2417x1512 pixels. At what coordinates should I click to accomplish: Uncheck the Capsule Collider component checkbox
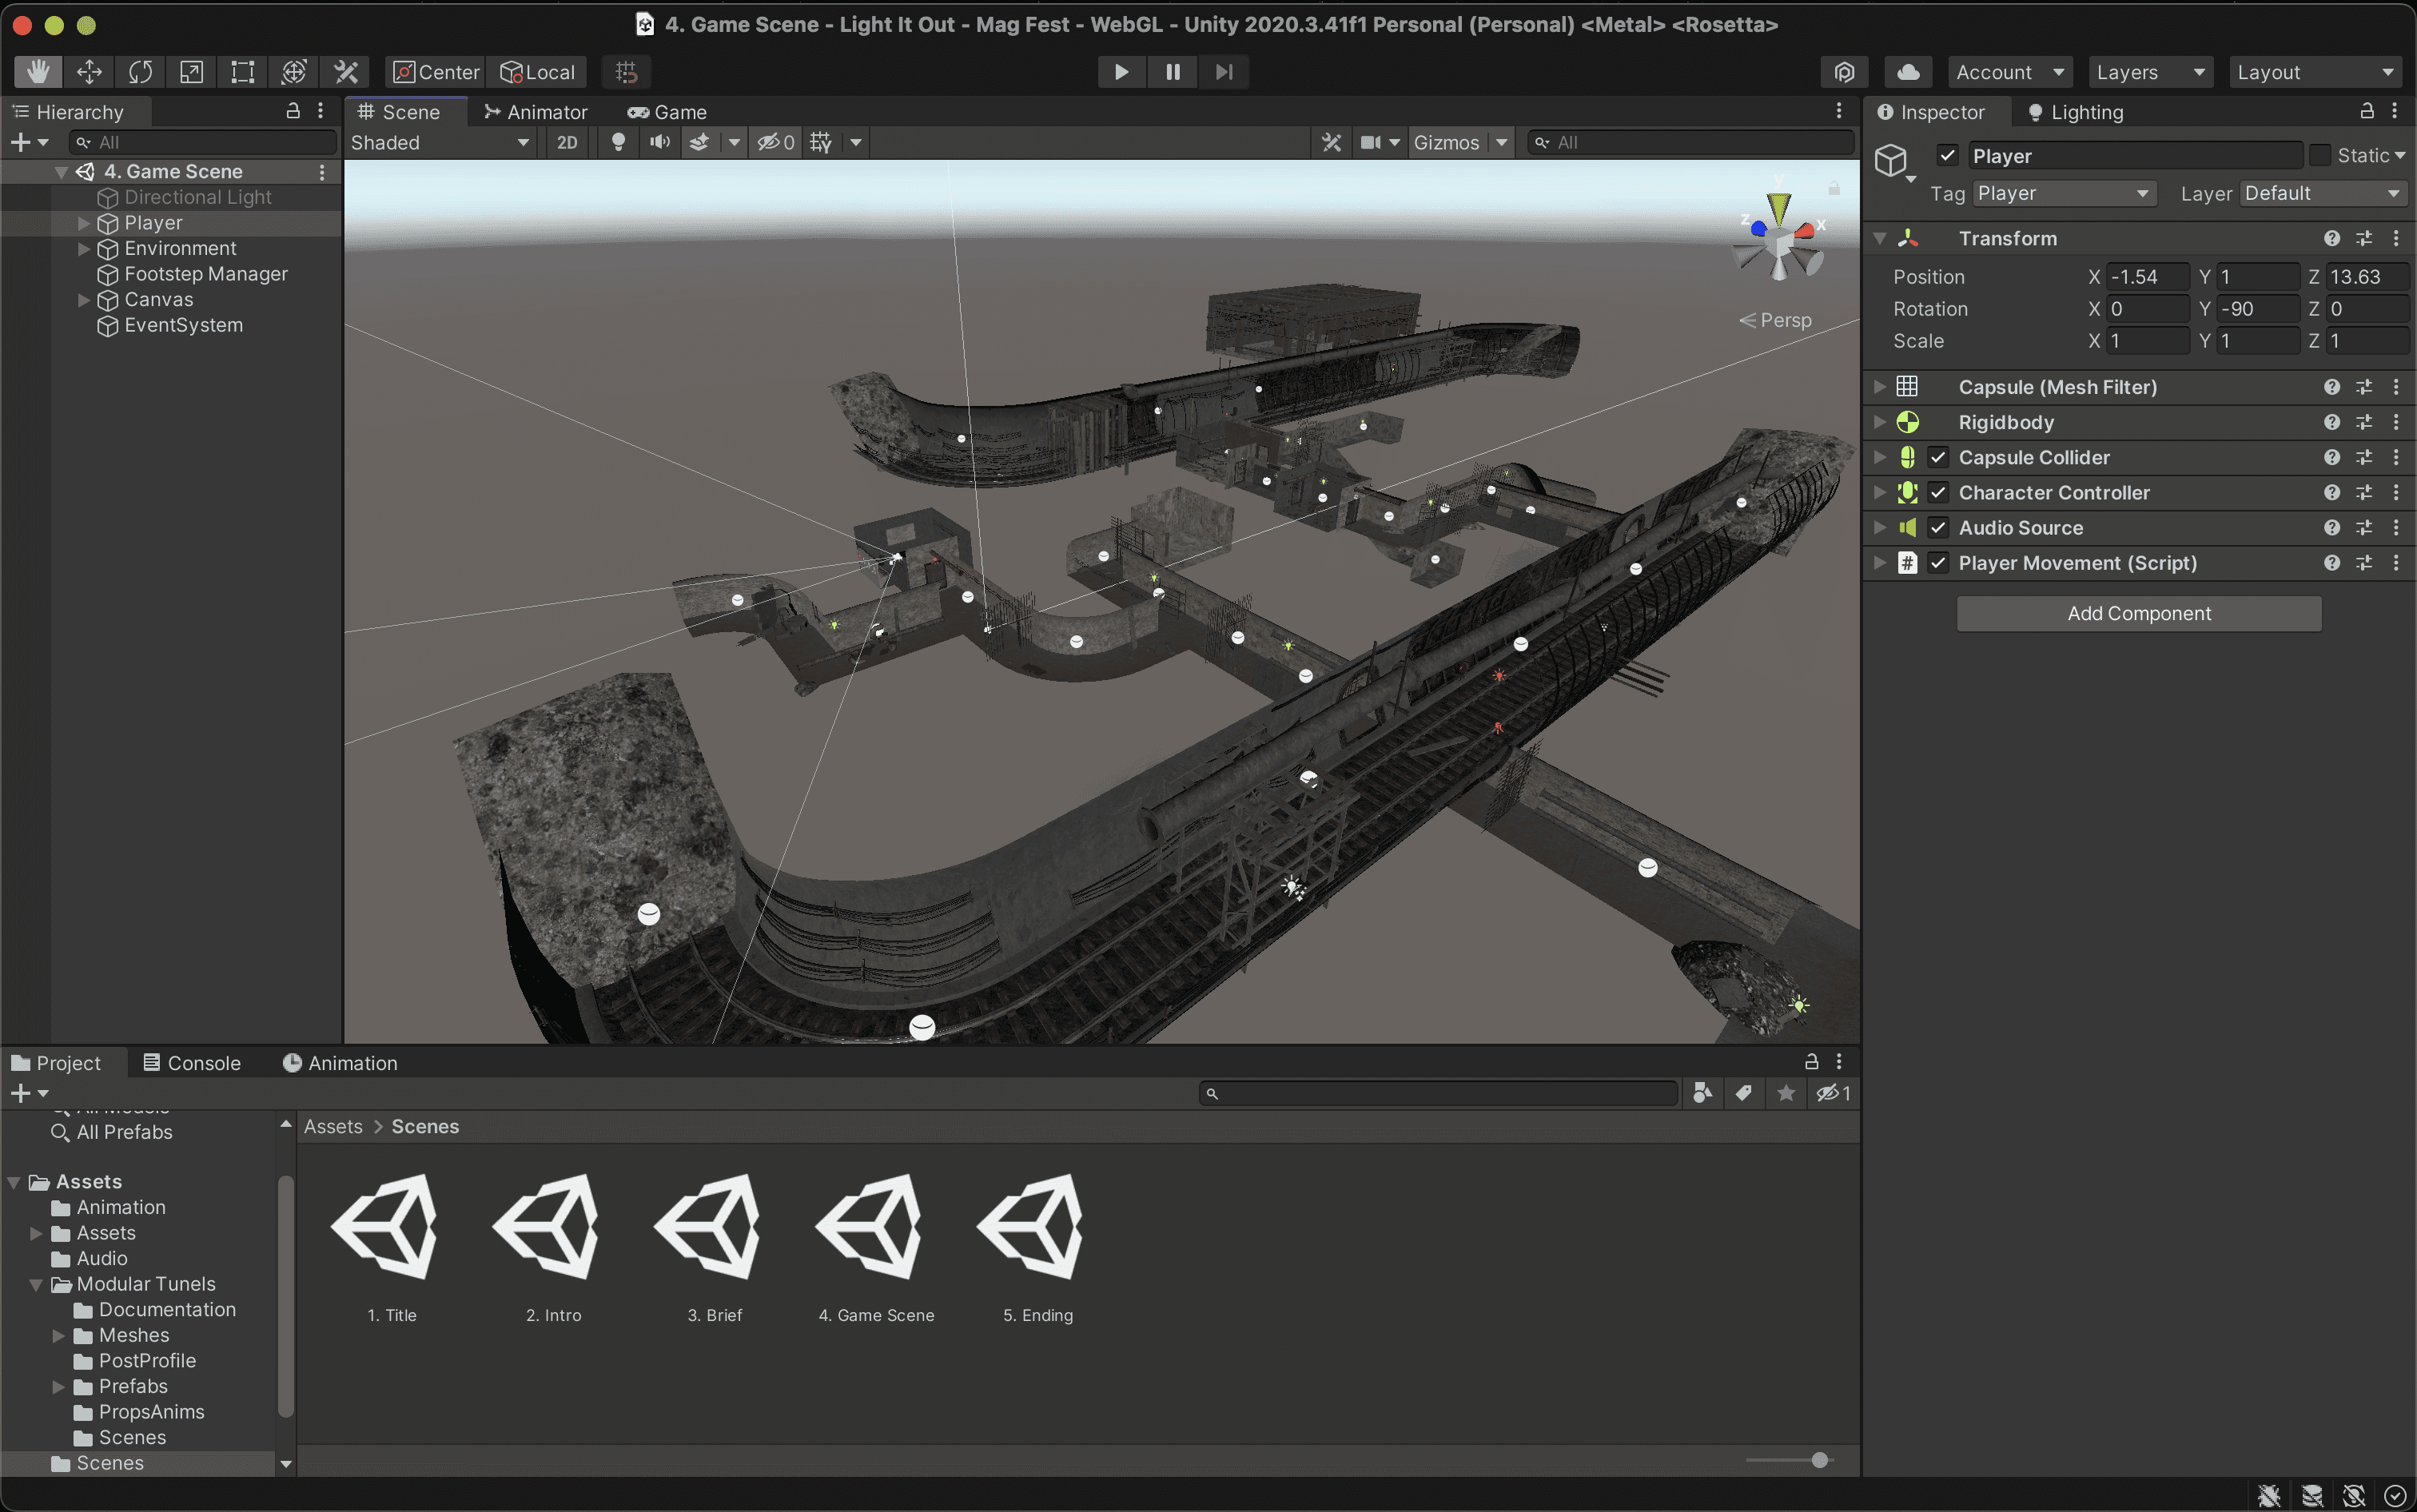click(x=1938, y=457)
